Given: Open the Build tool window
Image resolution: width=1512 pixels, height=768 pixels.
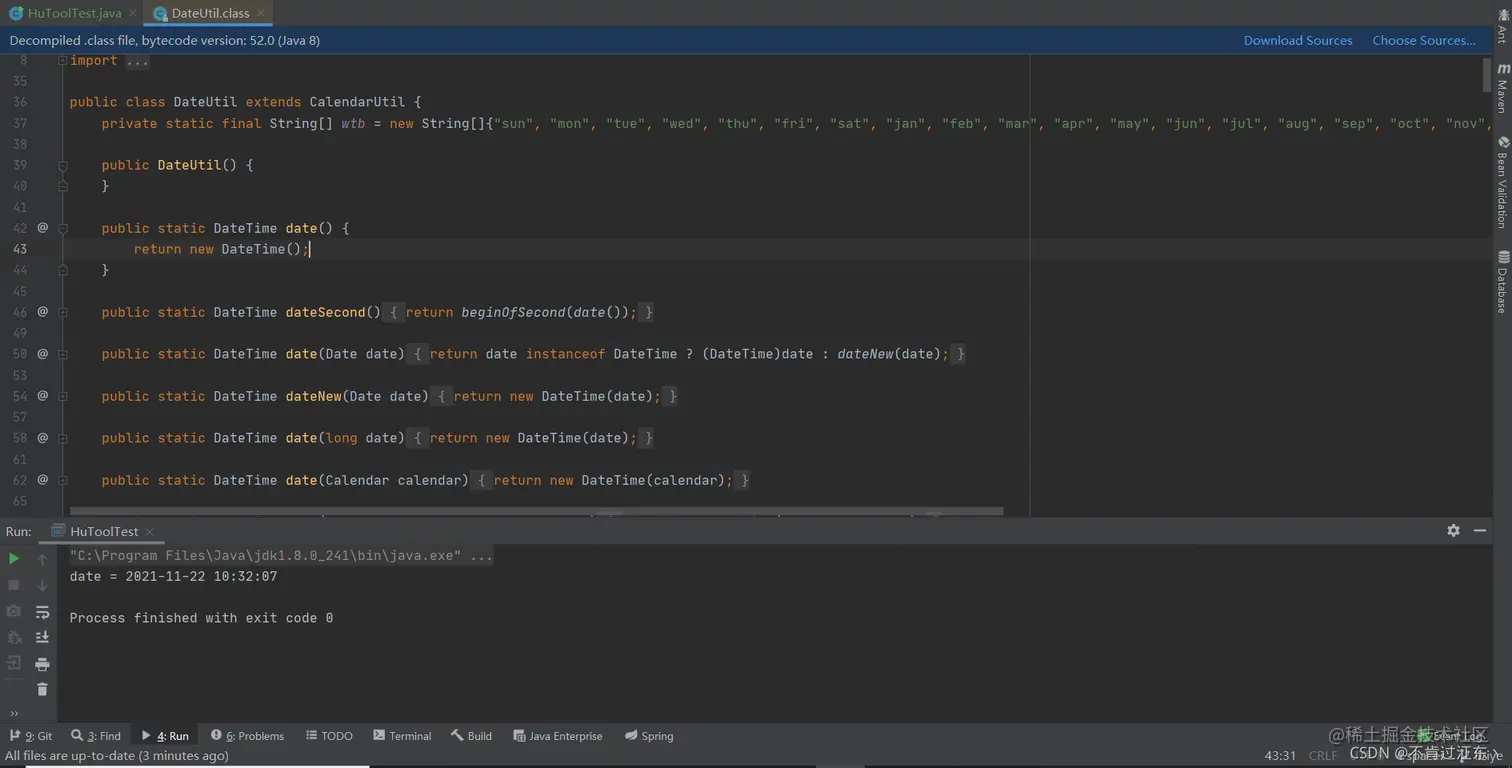Looking at the screenshot, I should point(471,736).
